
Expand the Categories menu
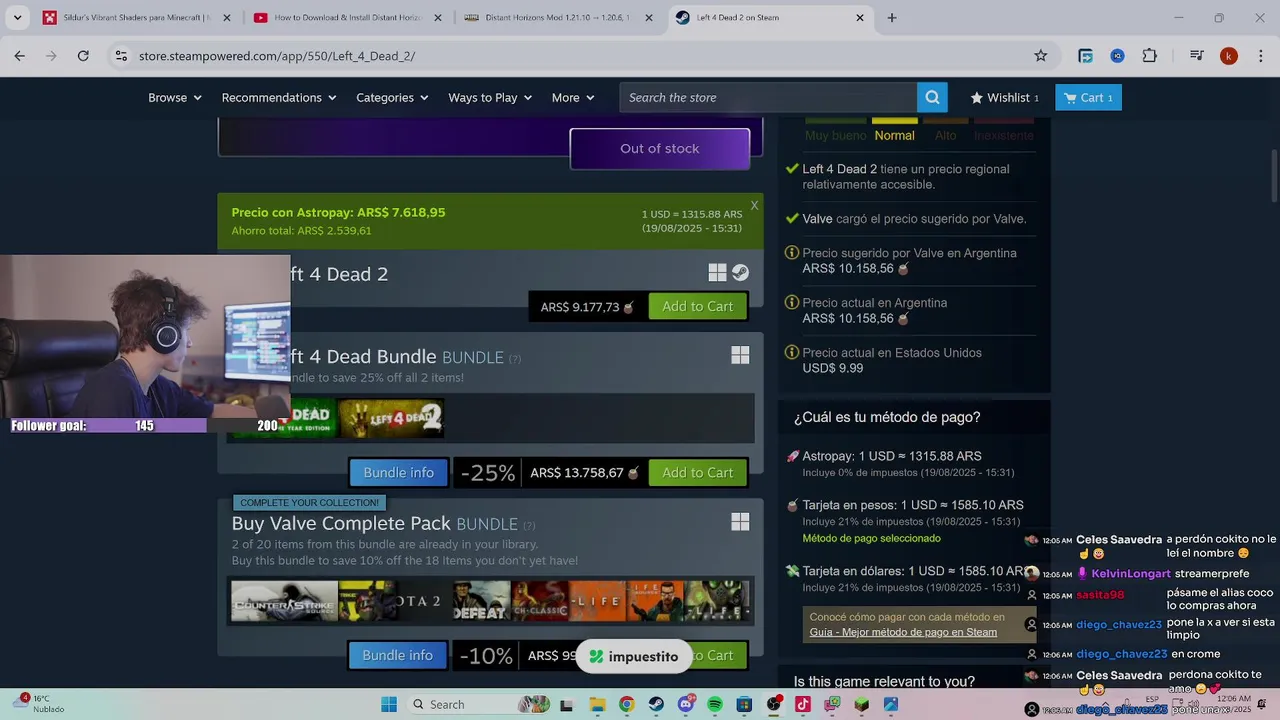(392, 97)
